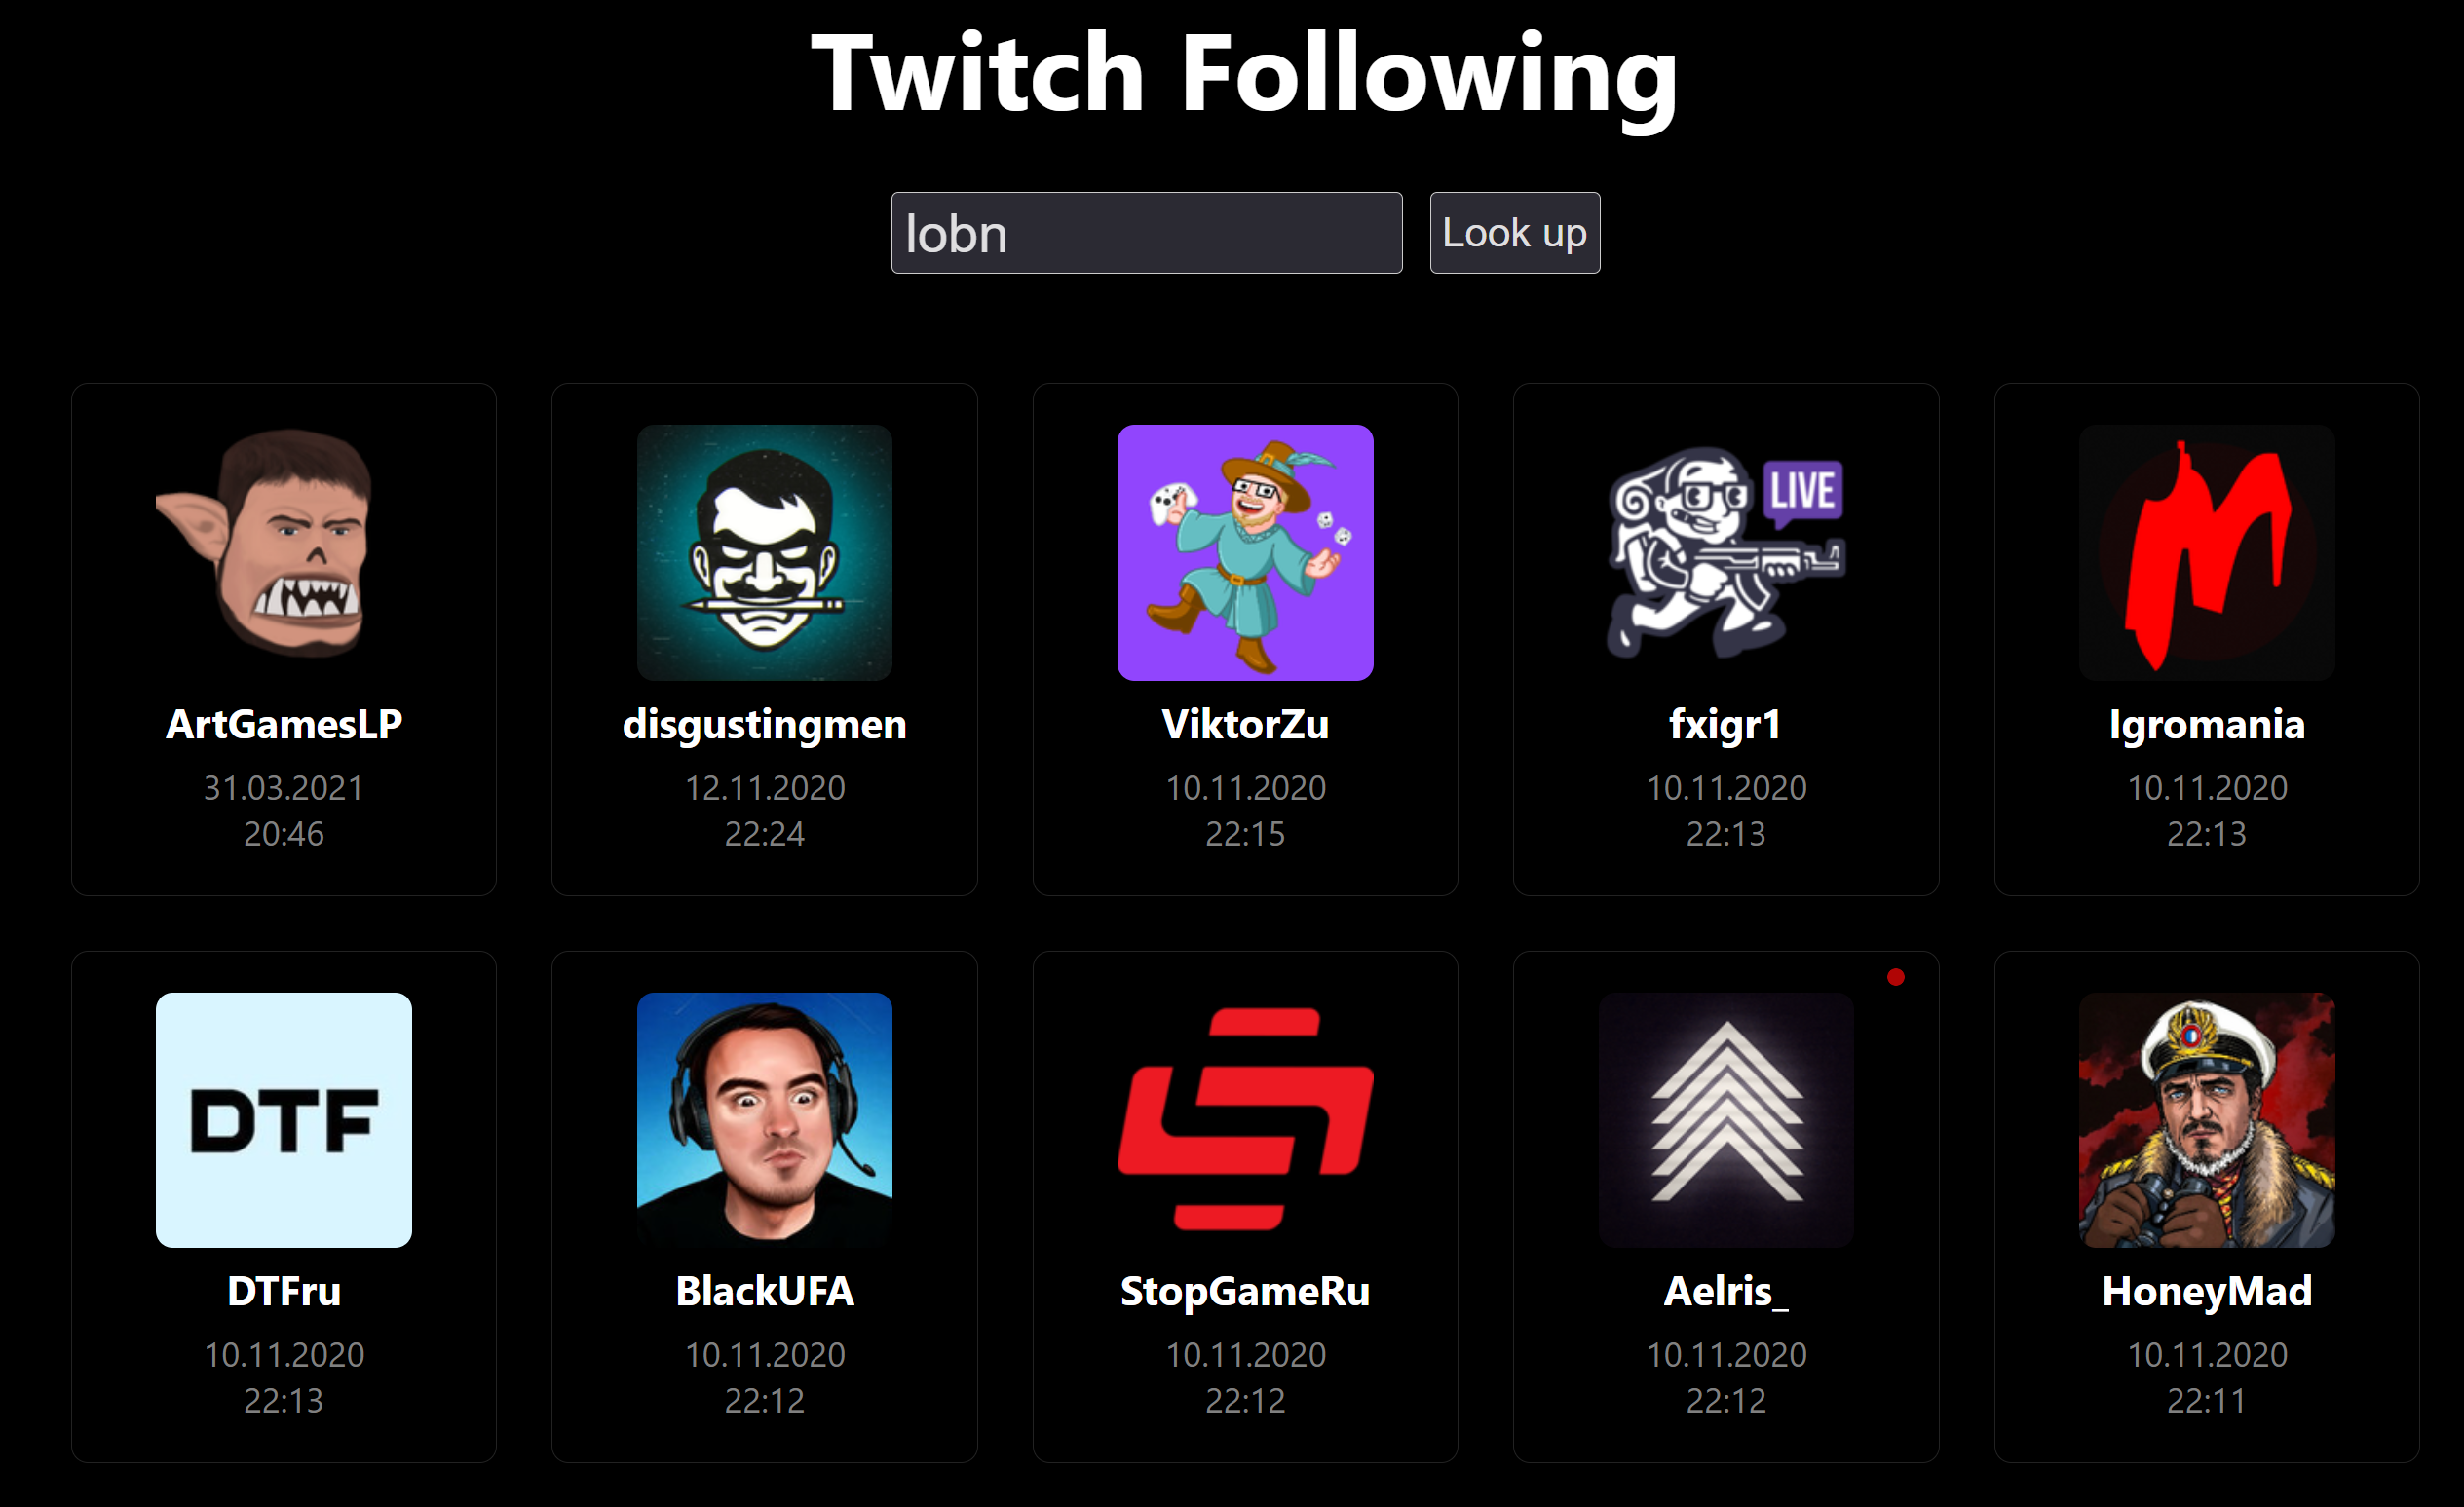
Task: Open the ArtGamesLP channel name link
Action: [x=284, y=724]
